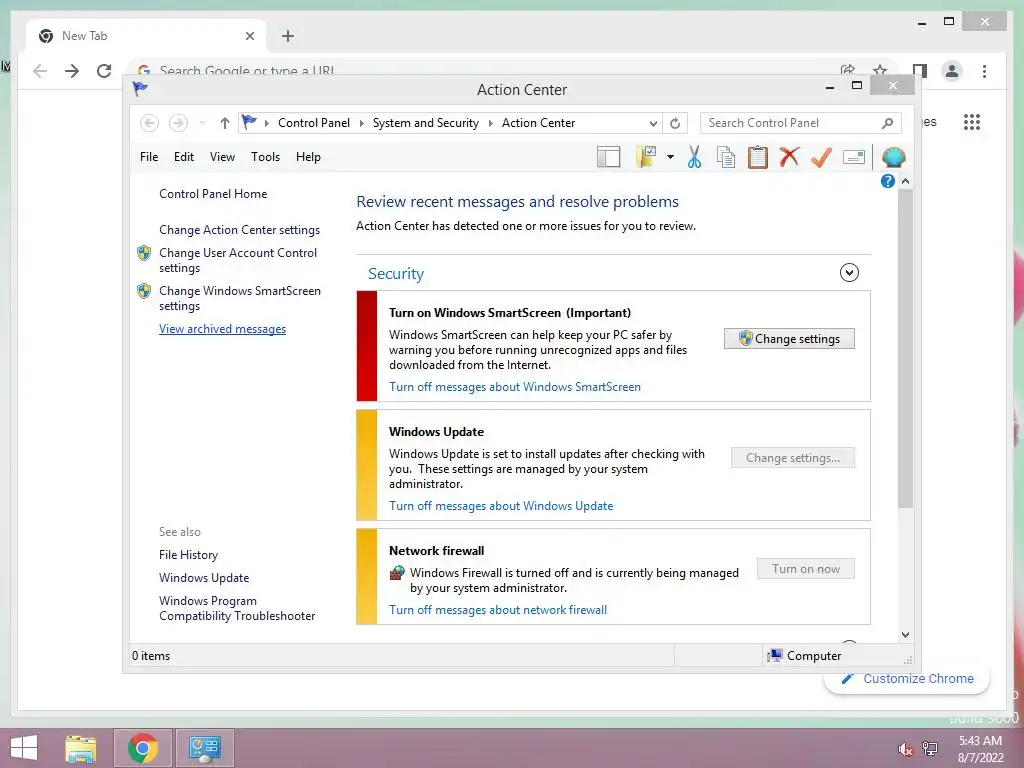
Task: Open the Edit menu
Action: pos(184,157)
